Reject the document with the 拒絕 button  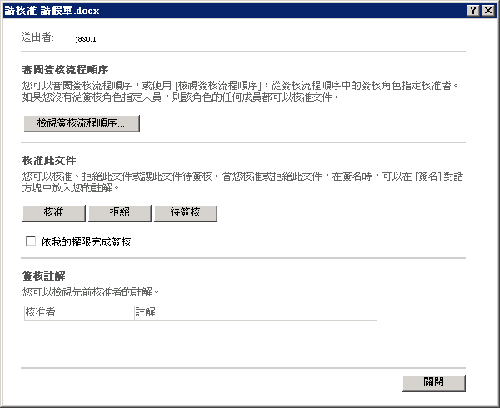tap(120, 213)
